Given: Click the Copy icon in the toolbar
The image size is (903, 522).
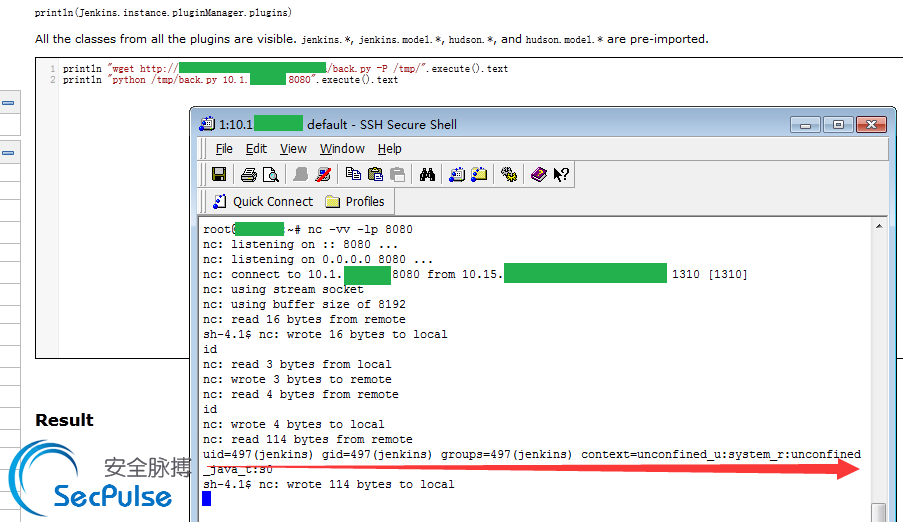Looking at the screenshot, I should coord(353,174).
